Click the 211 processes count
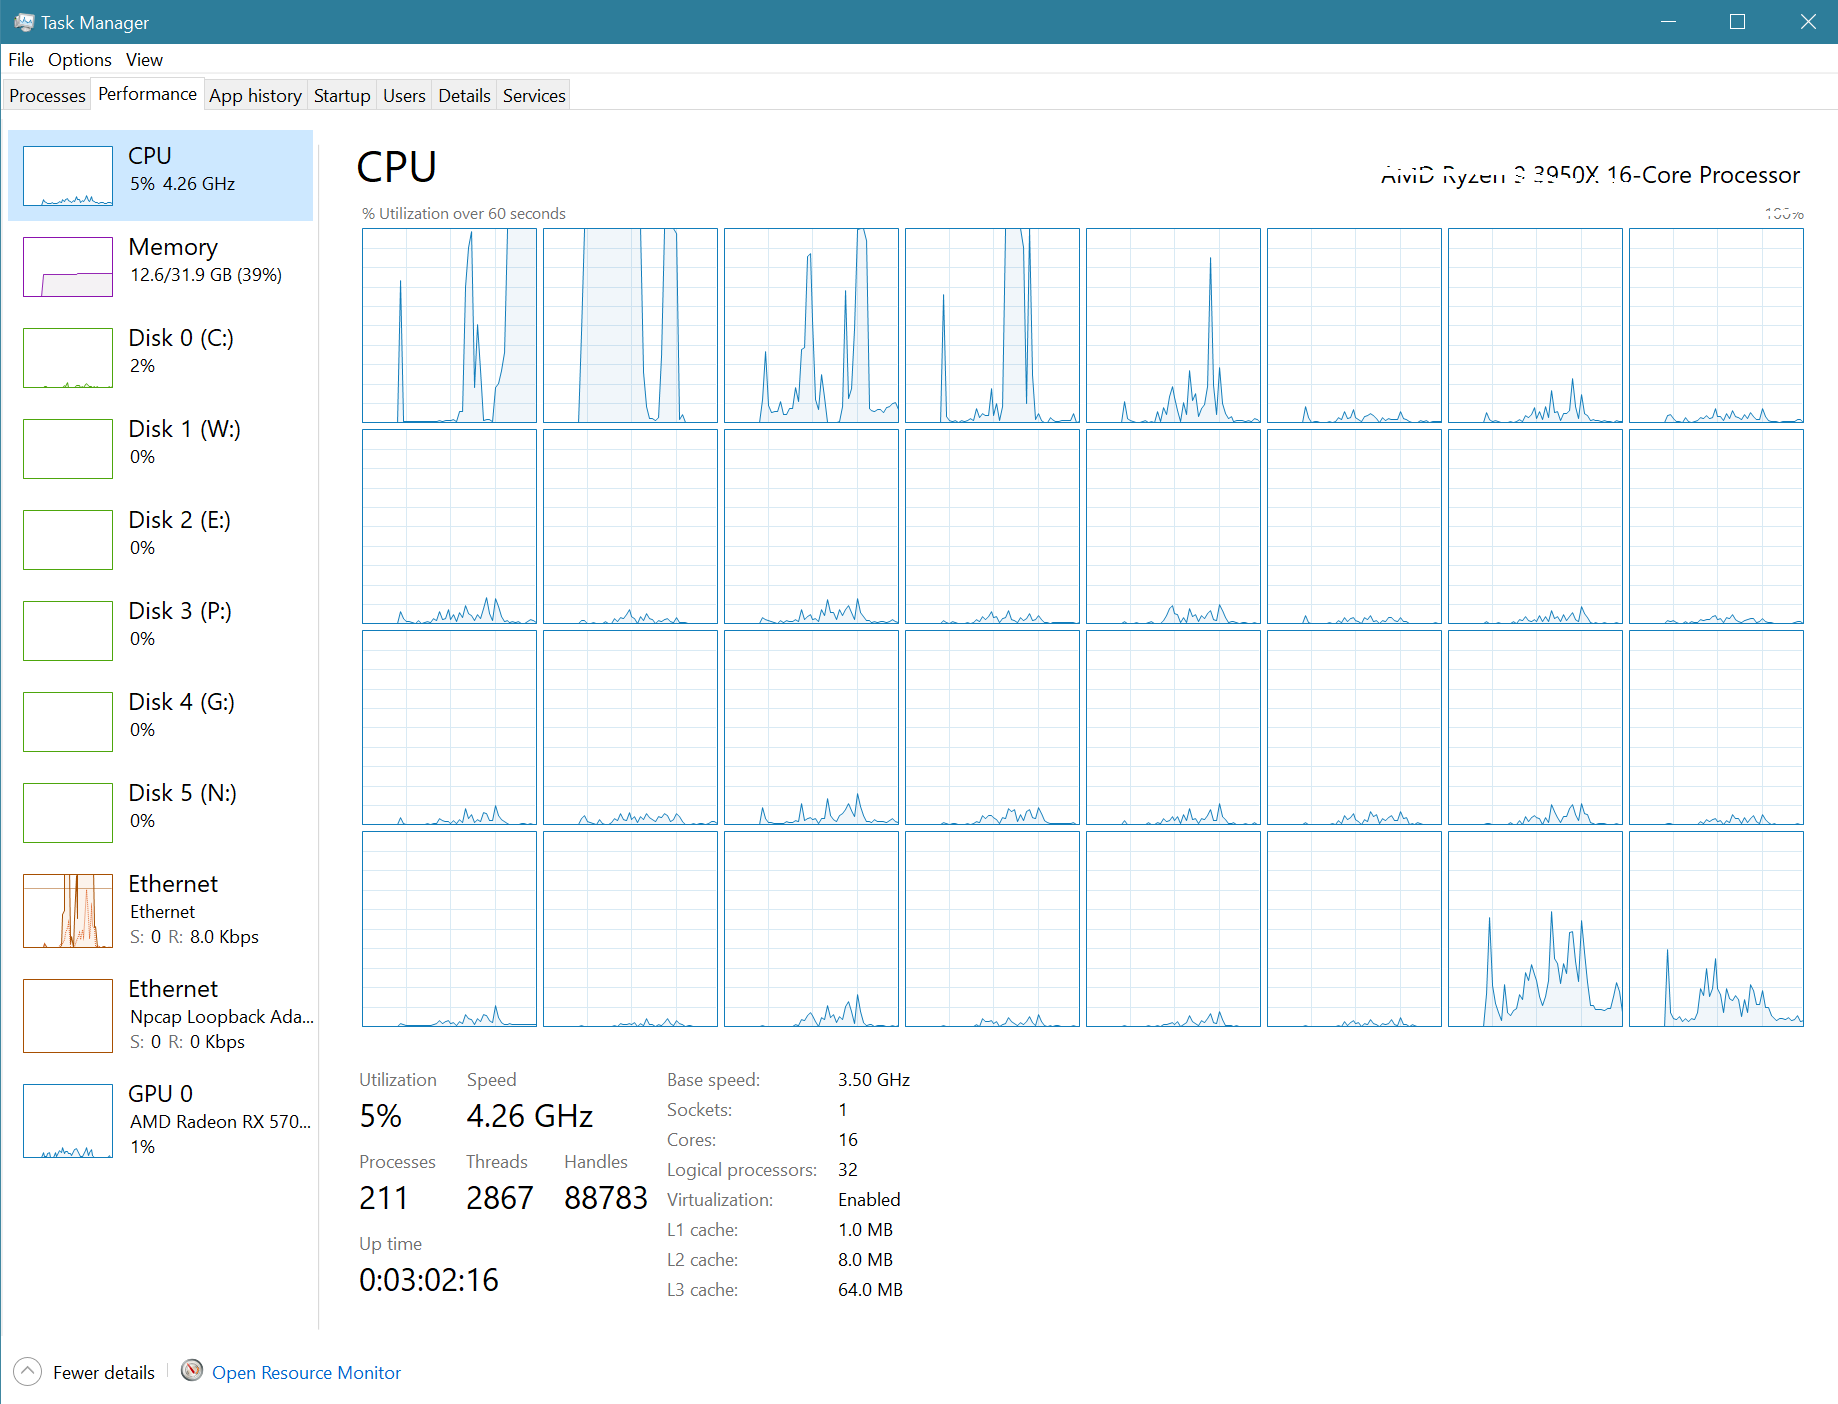Viewport: 1838px width, 1404px height. (x=384, y=1198)
